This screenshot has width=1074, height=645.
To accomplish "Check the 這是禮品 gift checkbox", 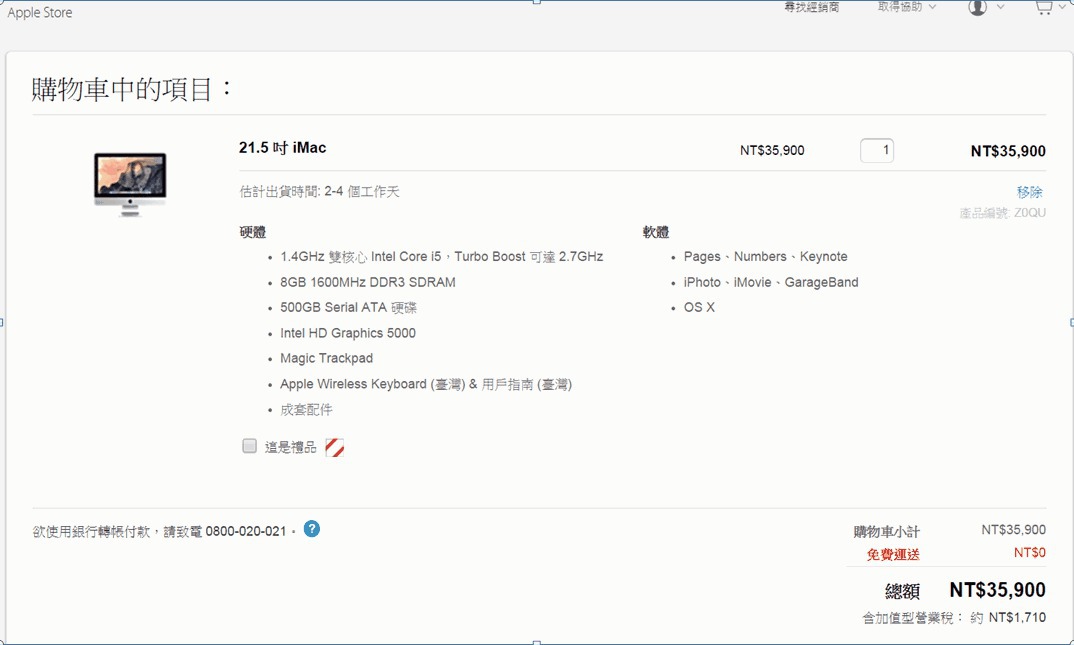I will pyautogui.click(x=249, y=446).
